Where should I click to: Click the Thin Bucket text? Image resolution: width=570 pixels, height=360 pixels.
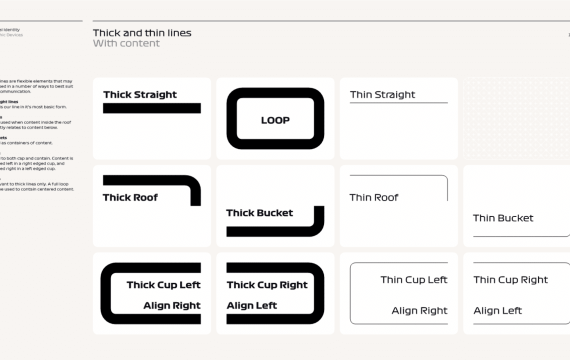tap(503, 218)
